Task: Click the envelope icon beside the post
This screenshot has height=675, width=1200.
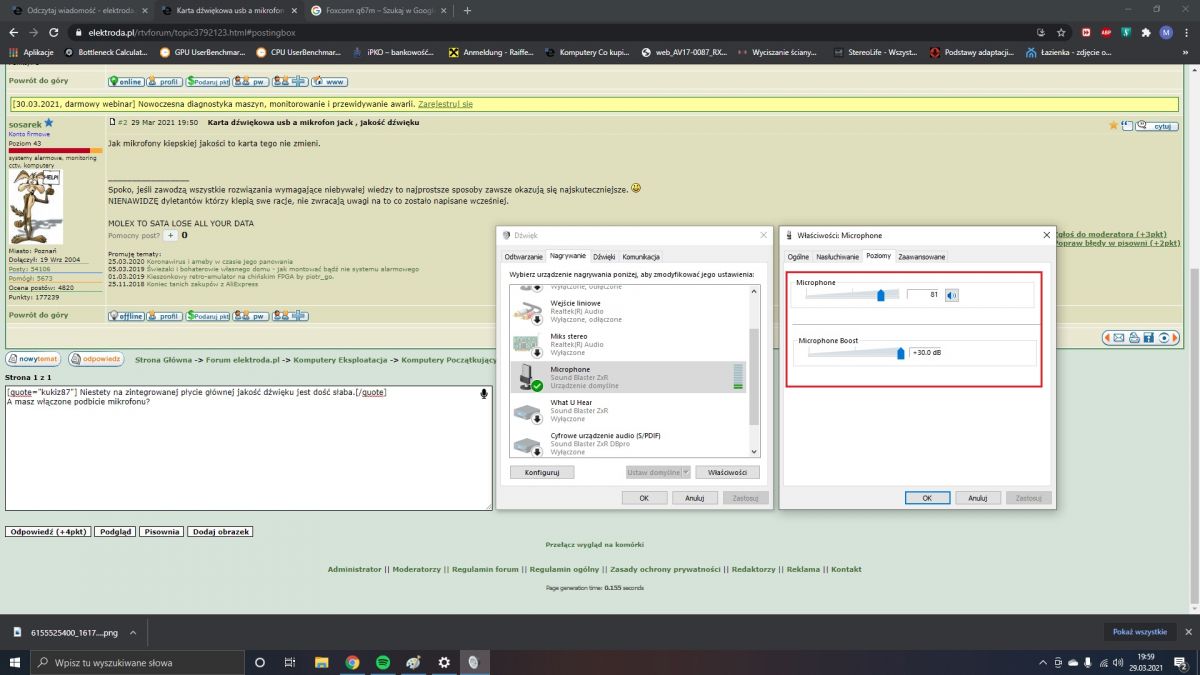Action: click(x=1119, y=338)
